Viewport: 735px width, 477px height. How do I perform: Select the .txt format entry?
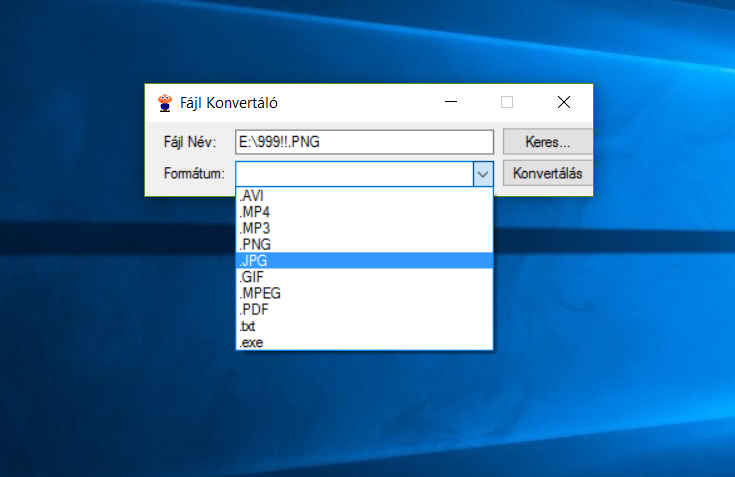tap(364, 327)
